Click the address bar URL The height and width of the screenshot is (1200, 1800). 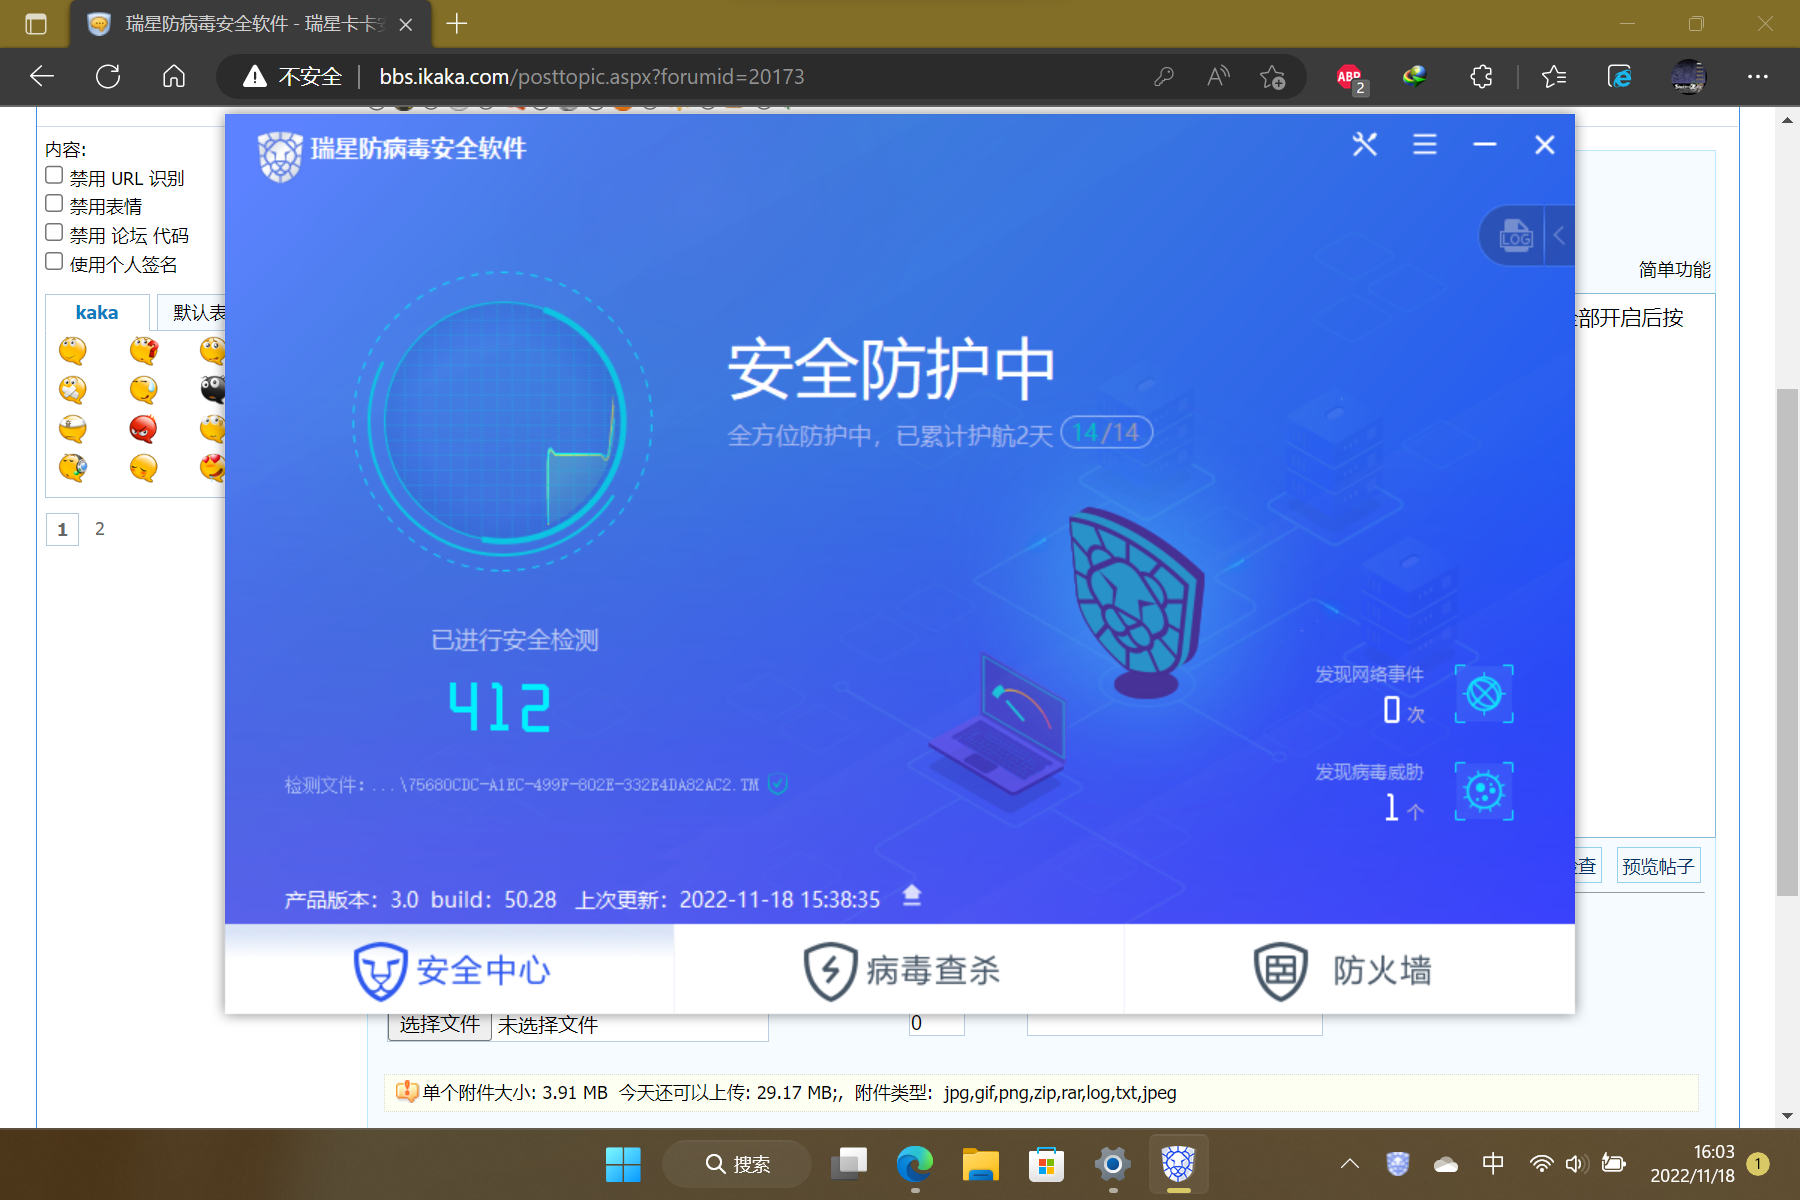coord(592,76)
